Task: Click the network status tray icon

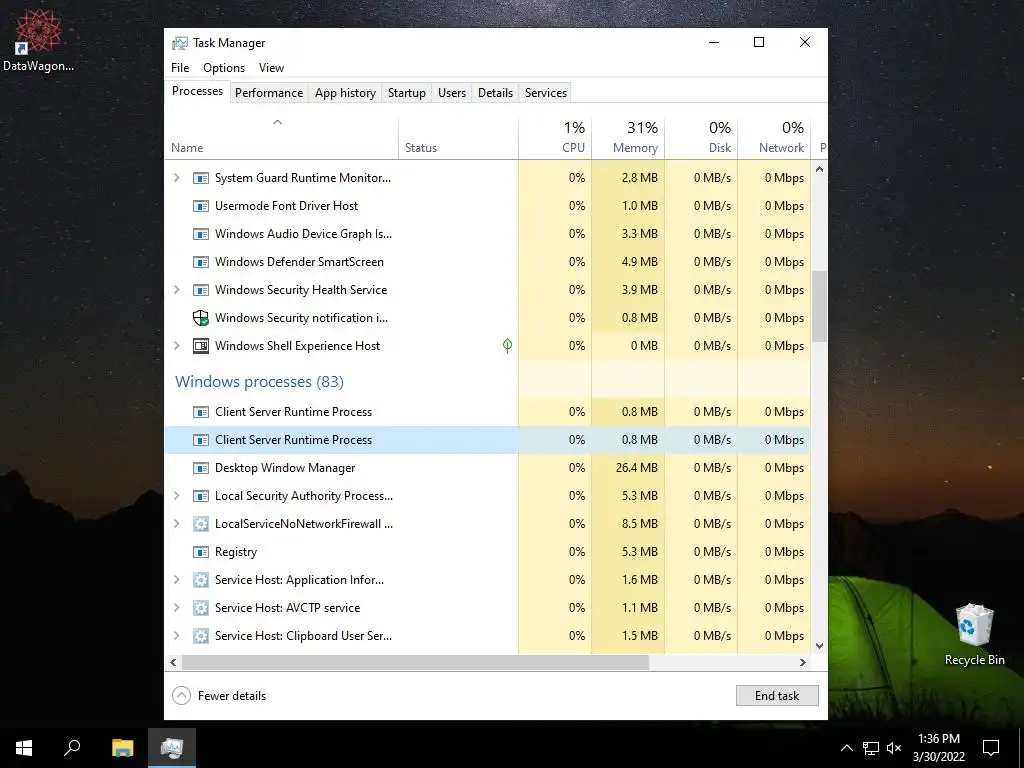Action: point(871,748)
